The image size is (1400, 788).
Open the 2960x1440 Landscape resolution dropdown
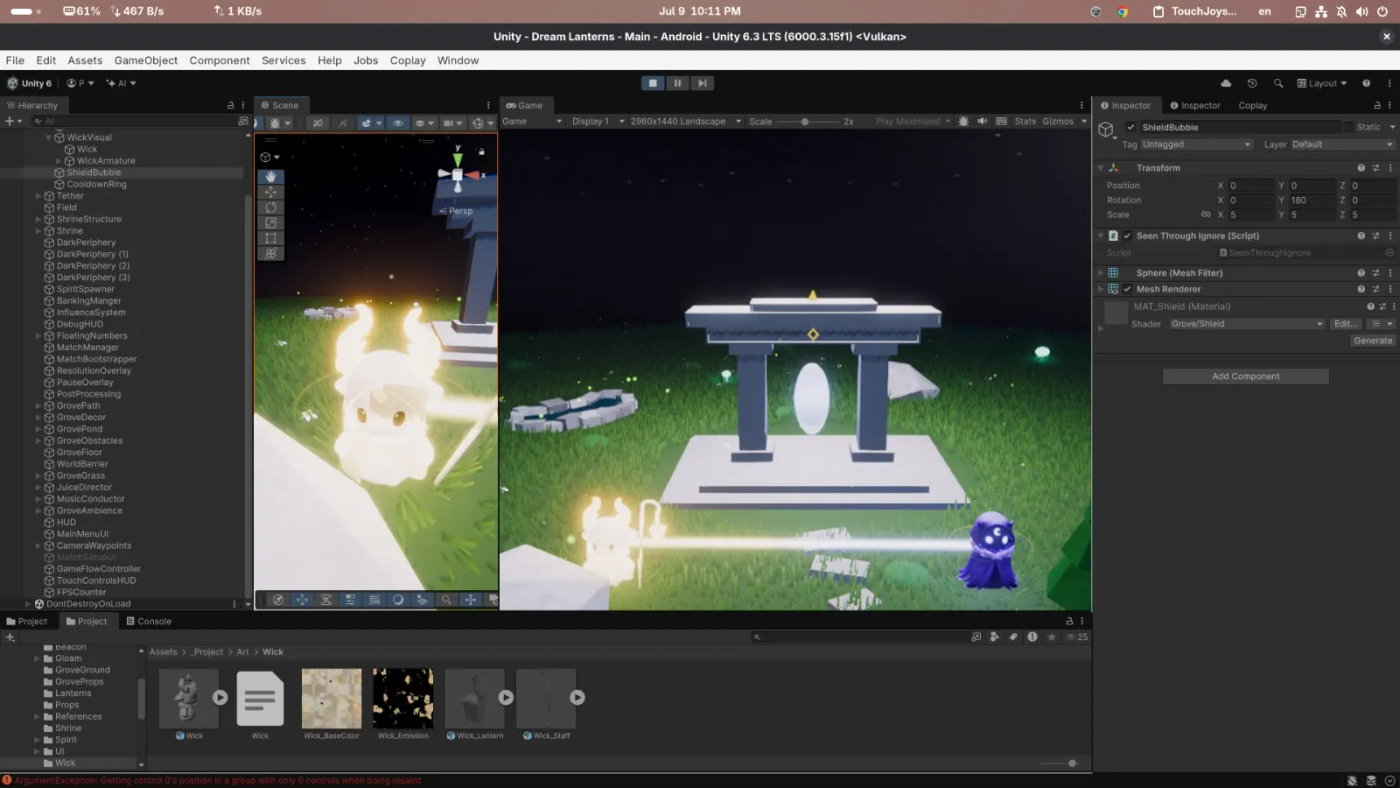pyautogui.click(x=686, y=121)
